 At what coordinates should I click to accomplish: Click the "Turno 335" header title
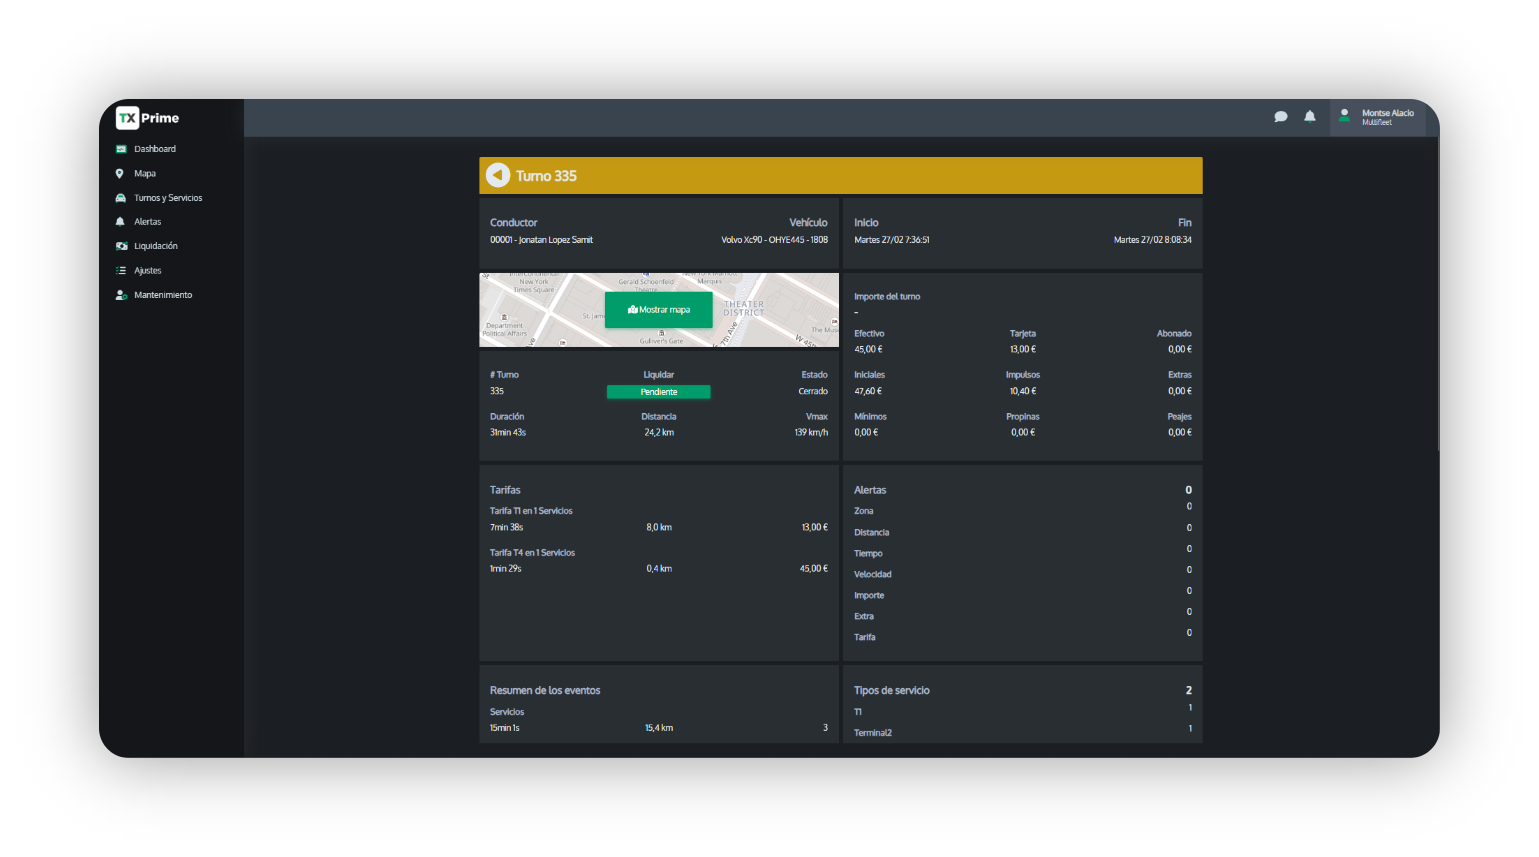click(x=546, y=176)
